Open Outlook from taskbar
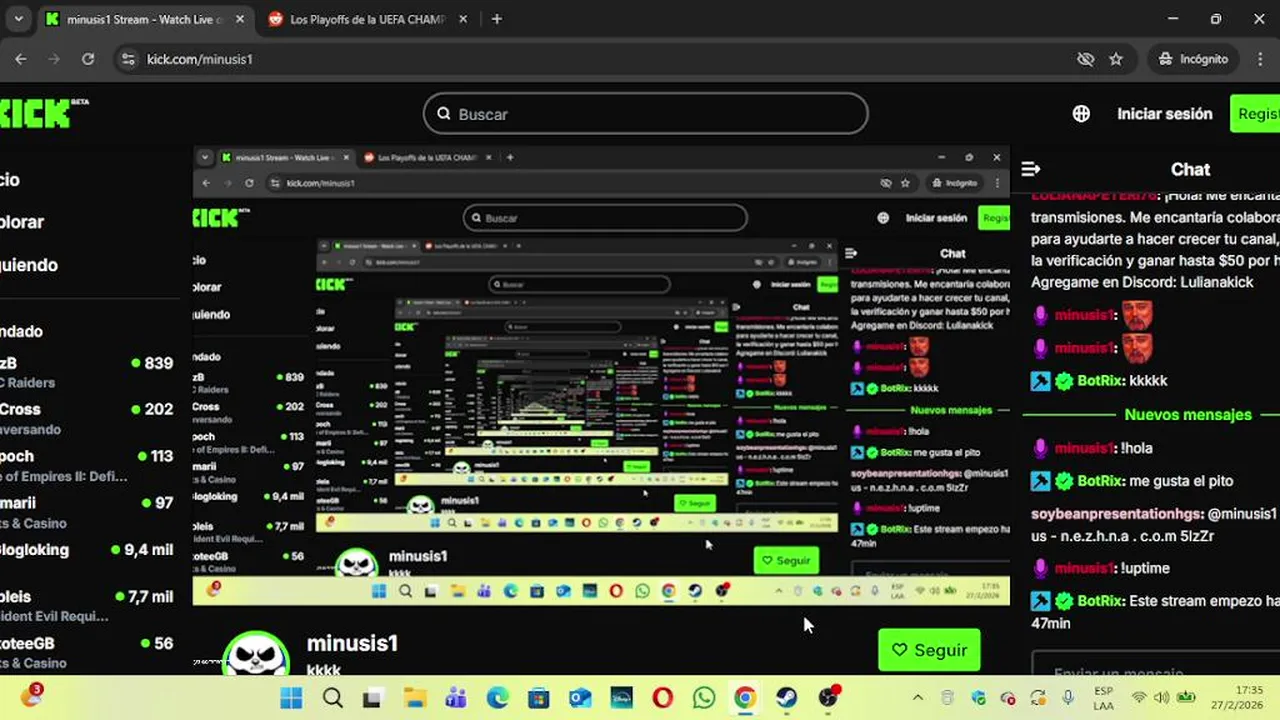This screenshot has width=1280, height=720. click(580, 698)
